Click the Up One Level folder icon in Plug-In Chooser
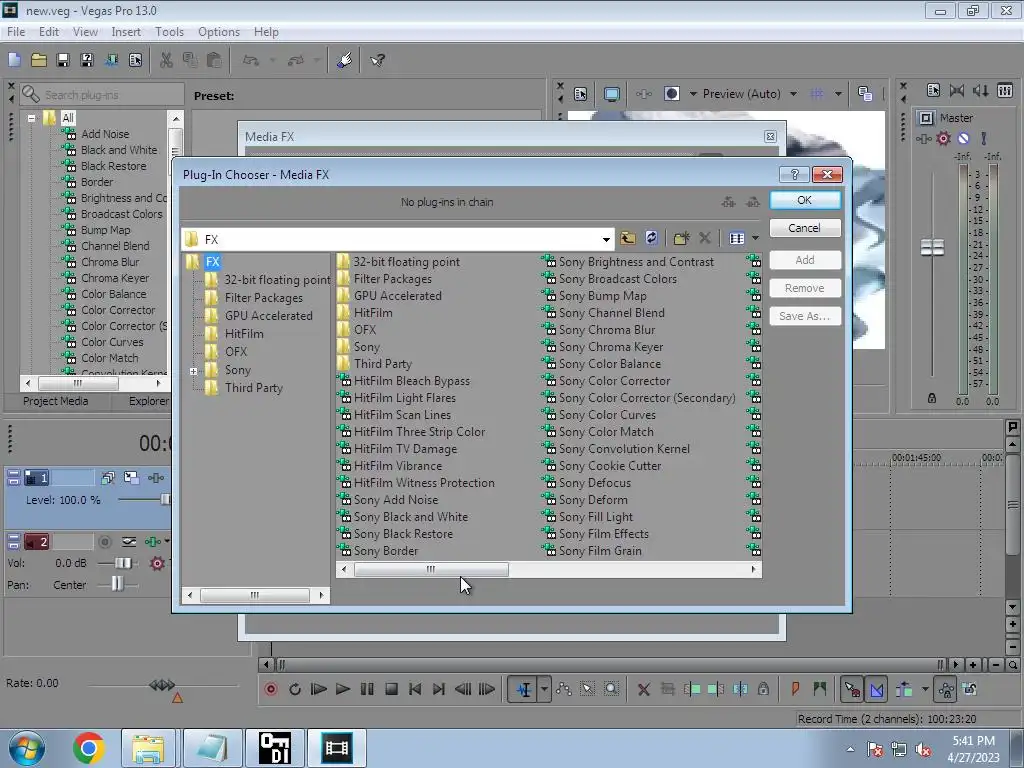1024x768 pixels. coord(628,238)
